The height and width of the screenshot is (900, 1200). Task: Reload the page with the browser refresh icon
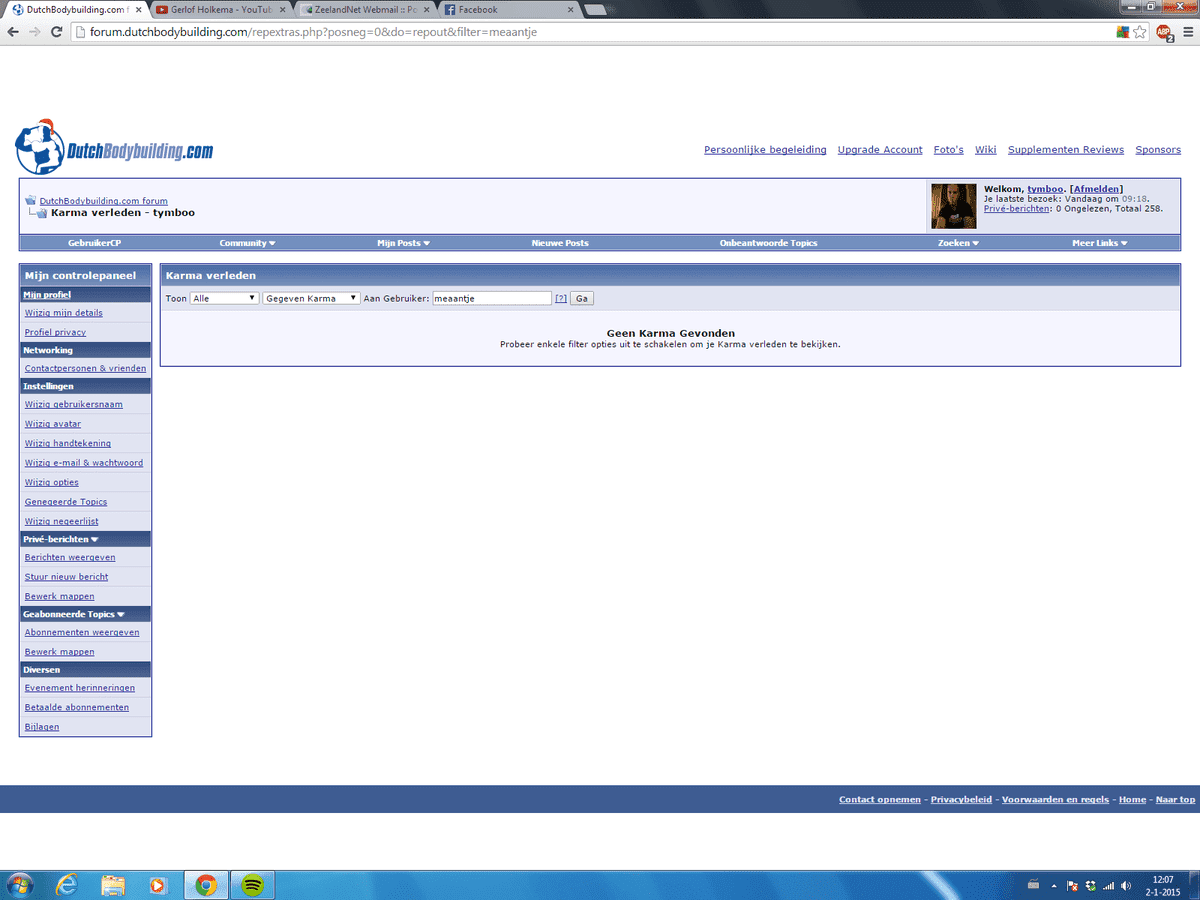[x=57, y=32]
